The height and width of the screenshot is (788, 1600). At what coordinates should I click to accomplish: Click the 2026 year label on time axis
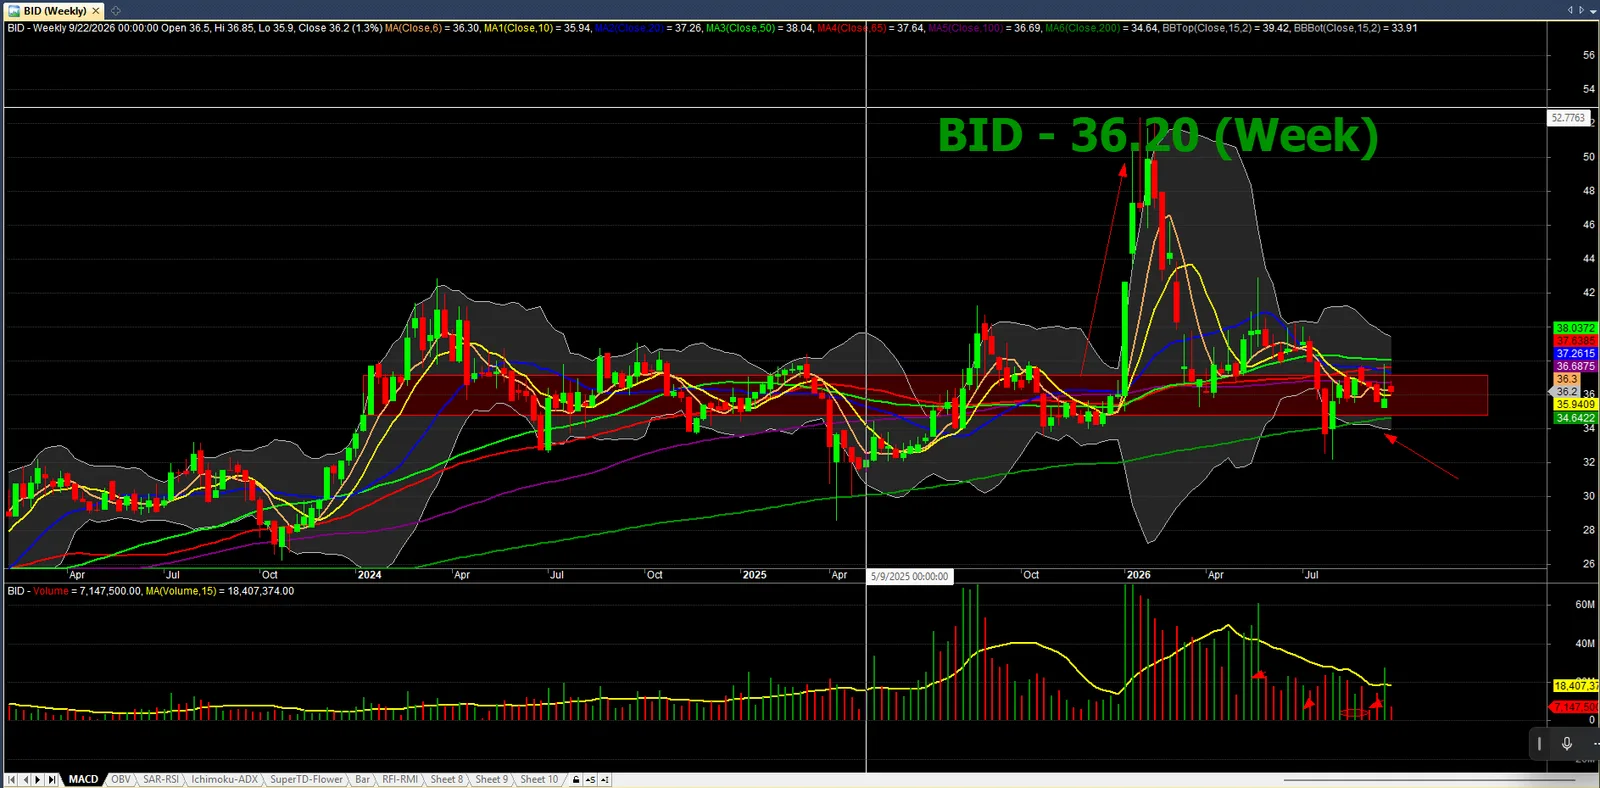[x=1138, y=575]
